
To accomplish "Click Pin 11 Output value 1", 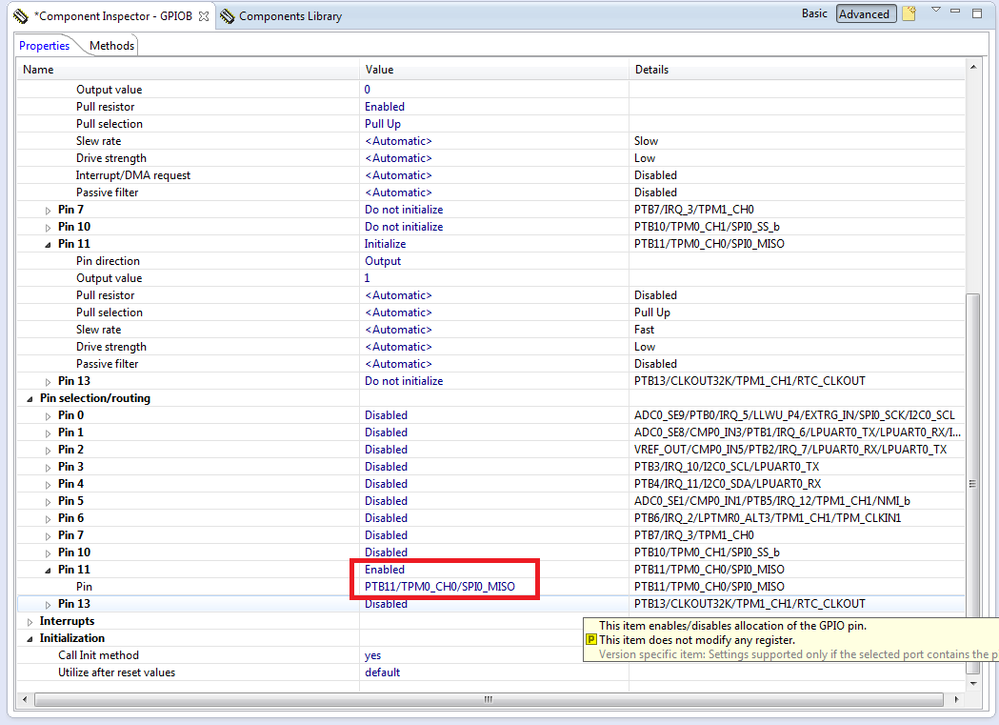I will [367, 278].
